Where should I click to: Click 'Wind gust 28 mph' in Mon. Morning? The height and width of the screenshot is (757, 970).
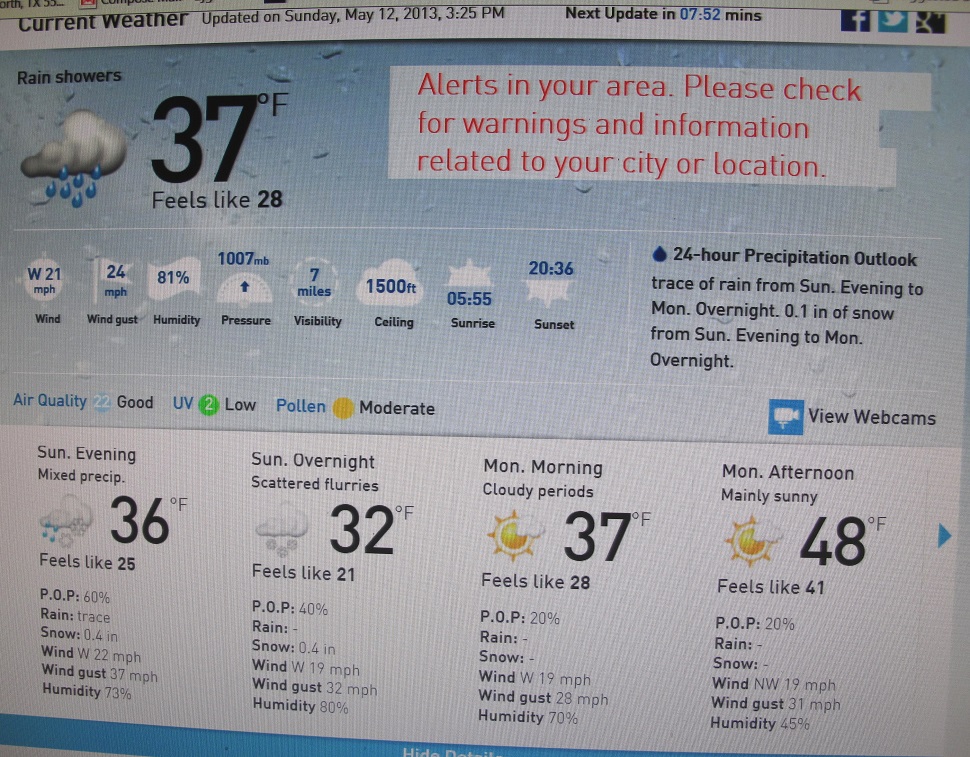pyautogui.click(x=543, y=698)
